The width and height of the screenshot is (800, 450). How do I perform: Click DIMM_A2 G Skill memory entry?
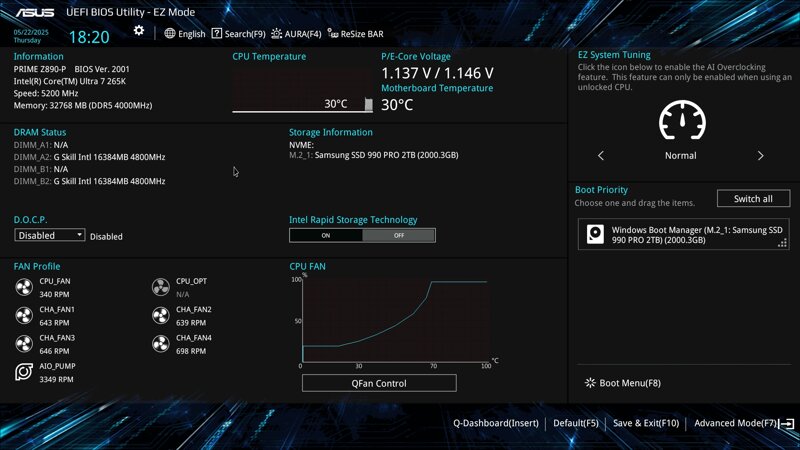(89, 157)
